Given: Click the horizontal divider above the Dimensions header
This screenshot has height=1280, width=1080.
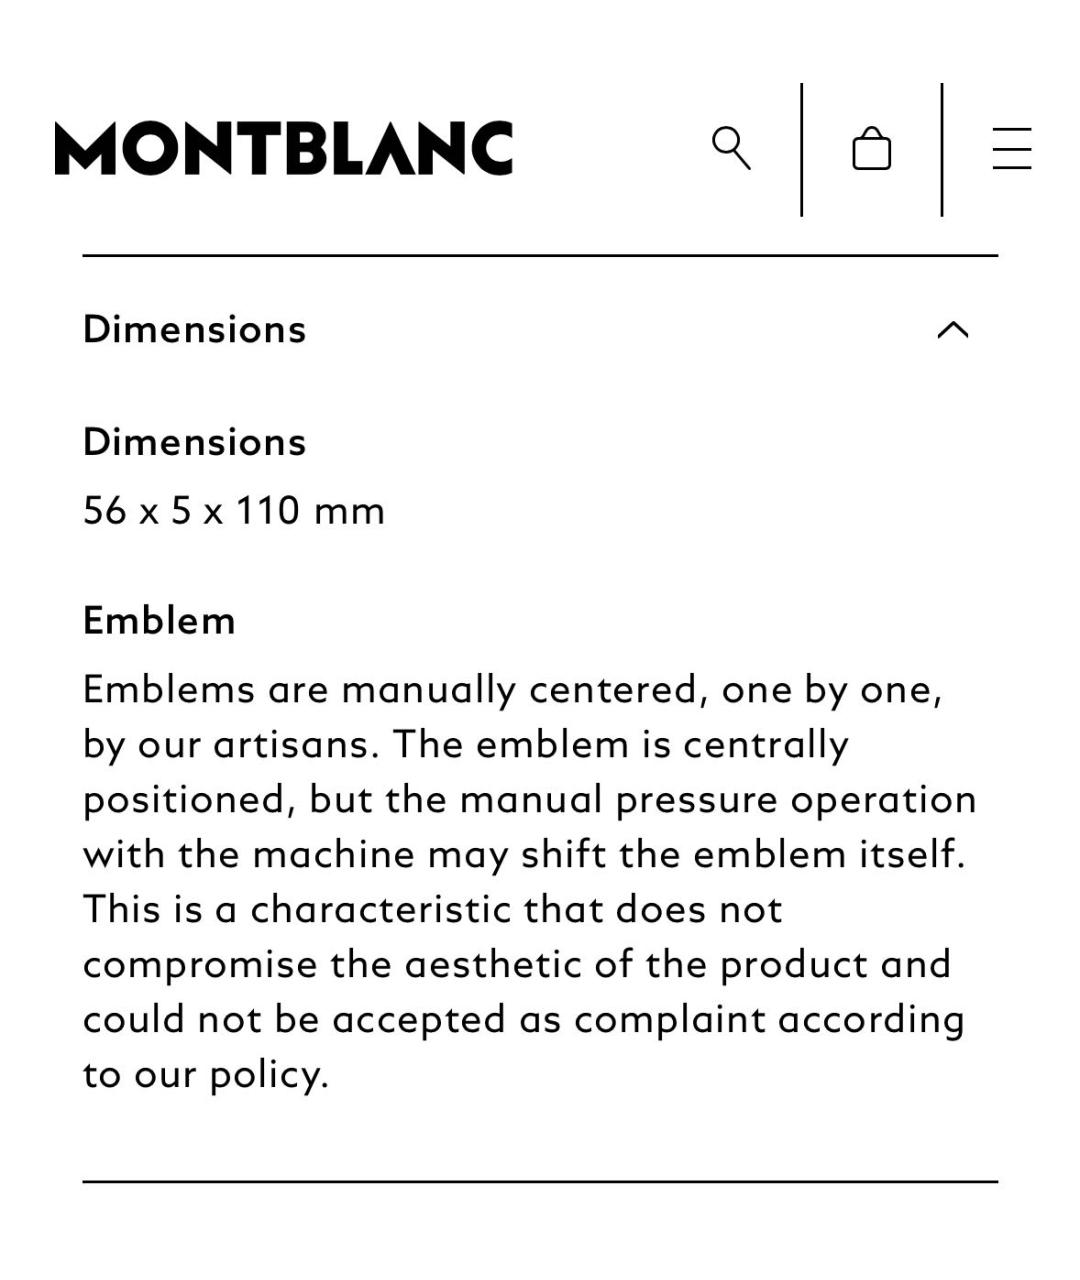Looking at the screenshot, I should (540, 256).
